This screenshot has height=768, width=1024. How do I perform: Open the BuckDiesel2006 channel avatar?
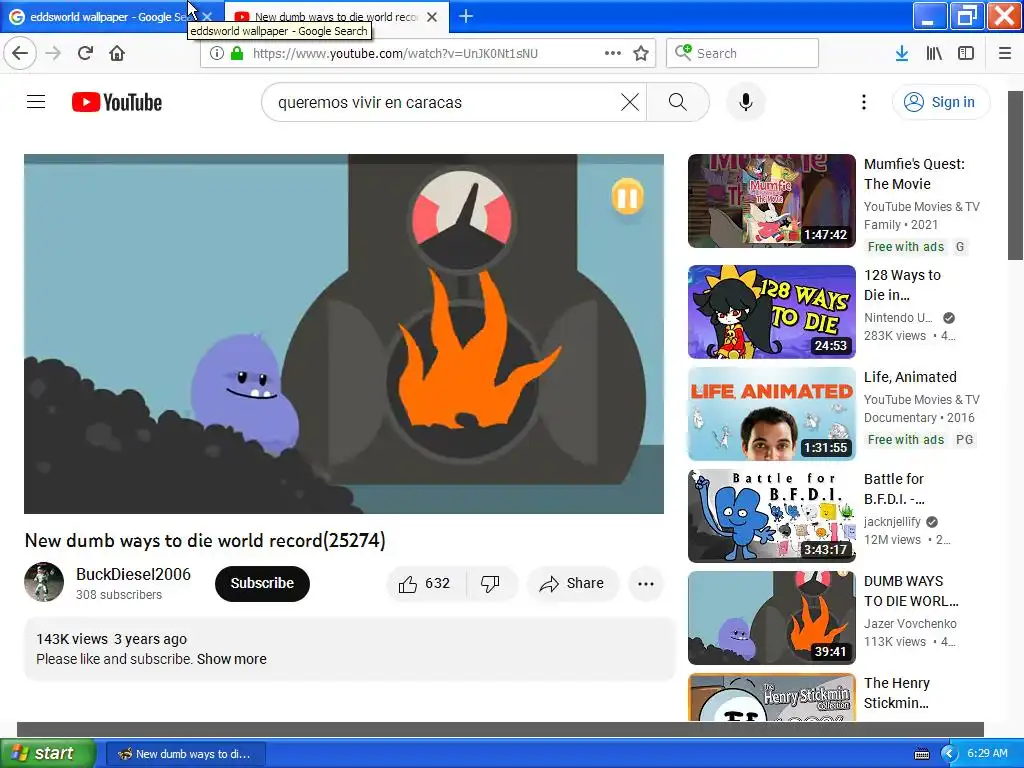[44, 582]
